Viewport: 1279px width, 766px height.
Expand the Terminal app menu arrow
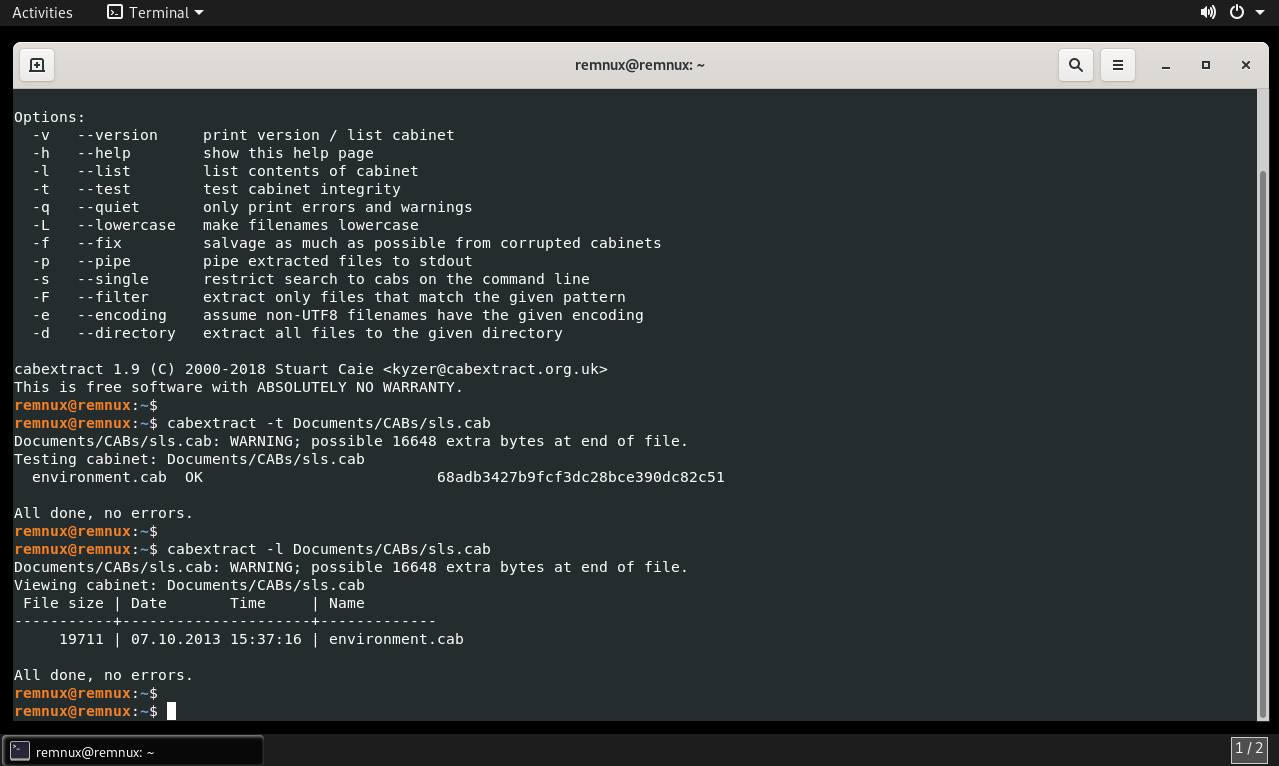click(x=198, y=13)
